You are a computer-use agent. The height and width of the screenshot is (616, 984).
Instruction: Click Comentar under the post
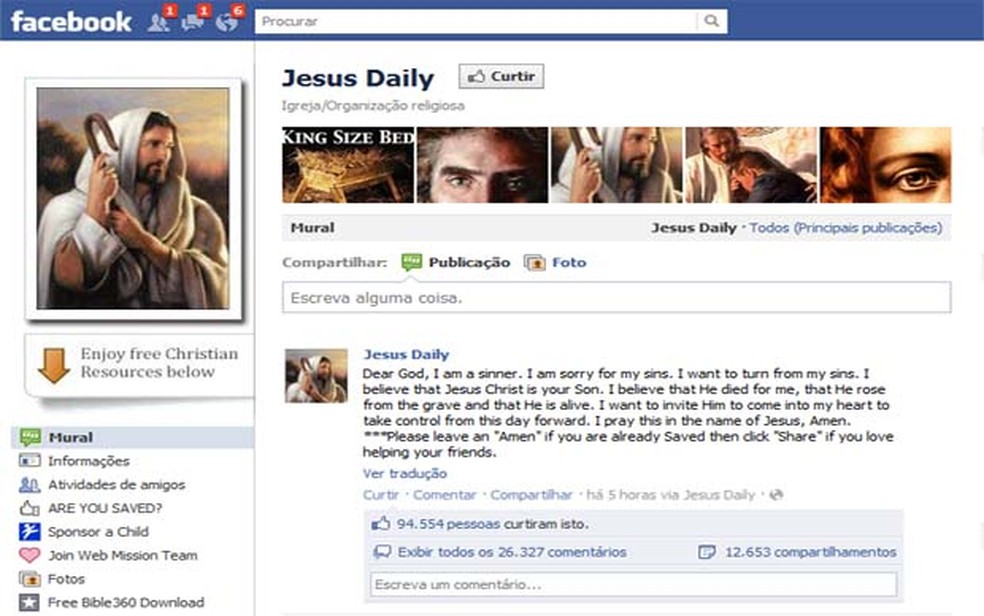[x=444, y=495]
